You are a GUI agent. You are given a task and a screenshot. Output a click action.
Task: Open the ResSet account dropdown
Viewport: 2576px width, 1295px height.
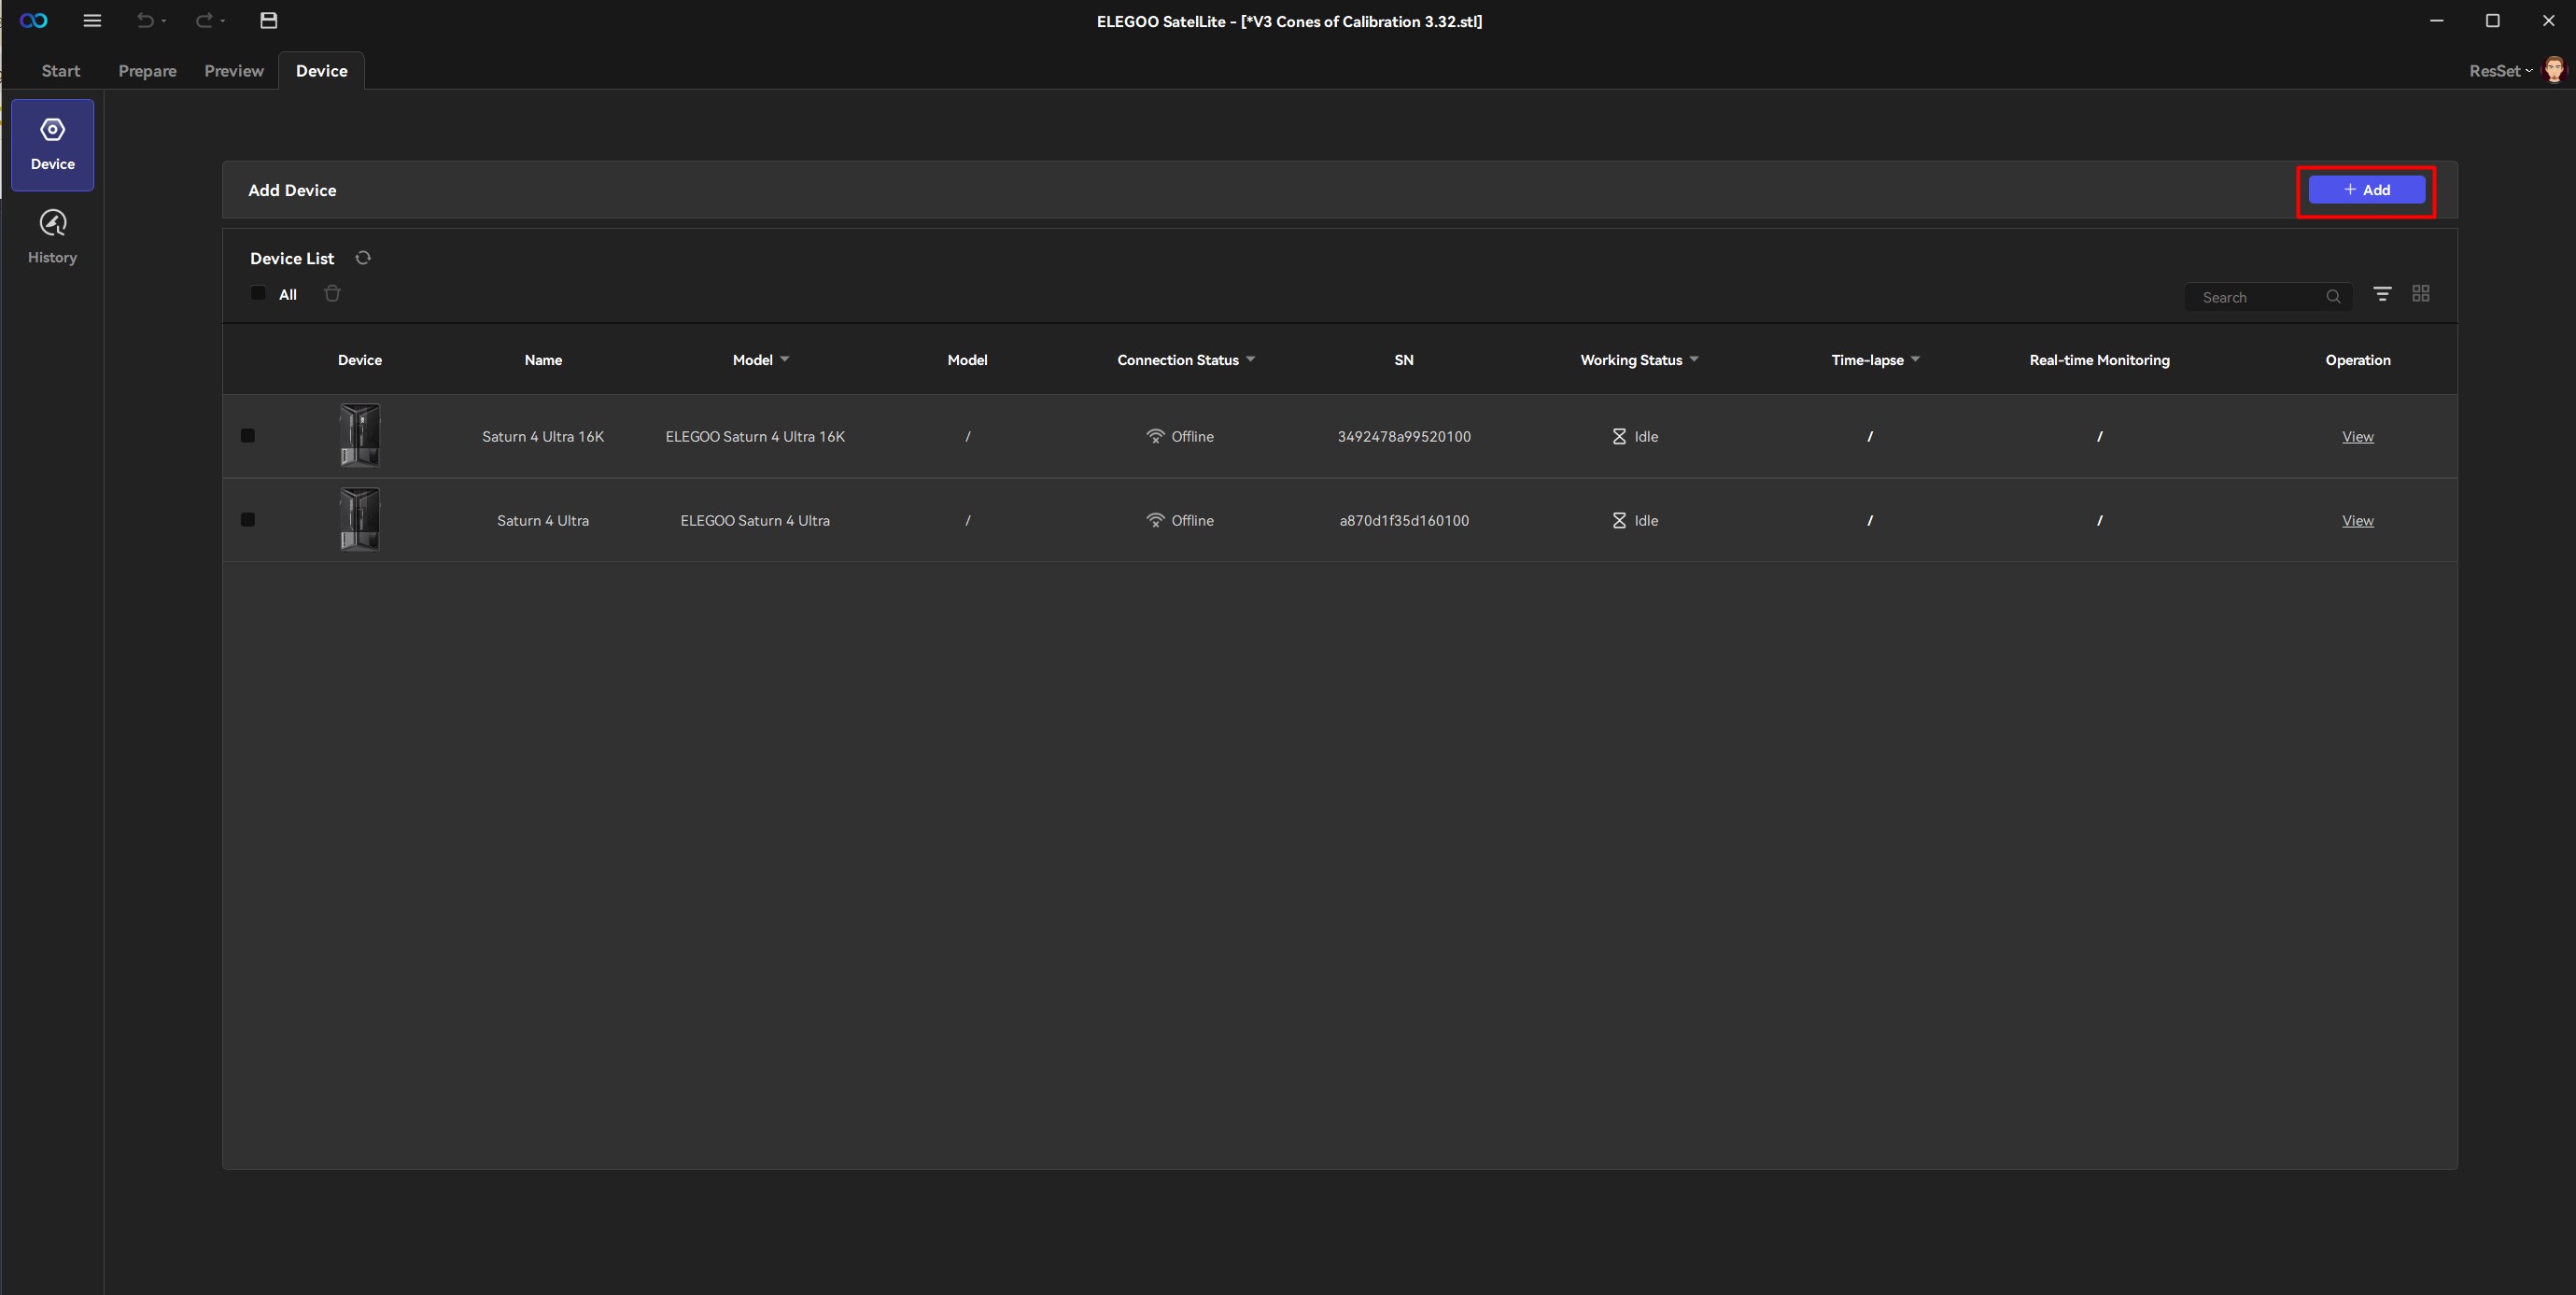(2500, 71)
